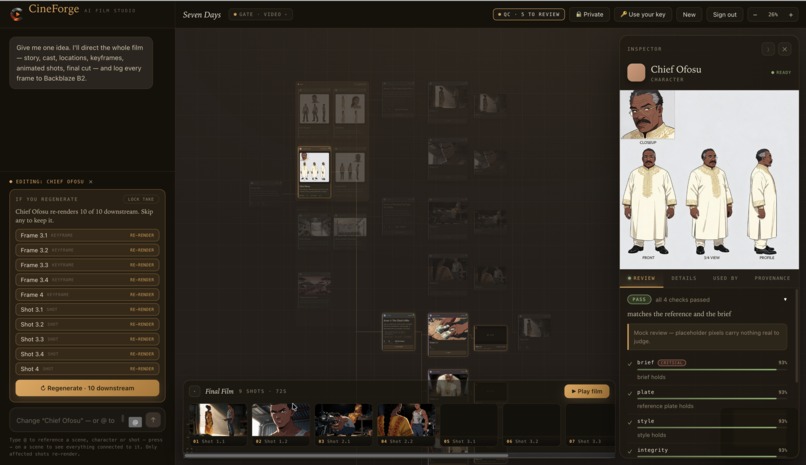This screenshot has height=465, width=806.
Task: Click the 26% zoom level value
Action: pos(773,14)
